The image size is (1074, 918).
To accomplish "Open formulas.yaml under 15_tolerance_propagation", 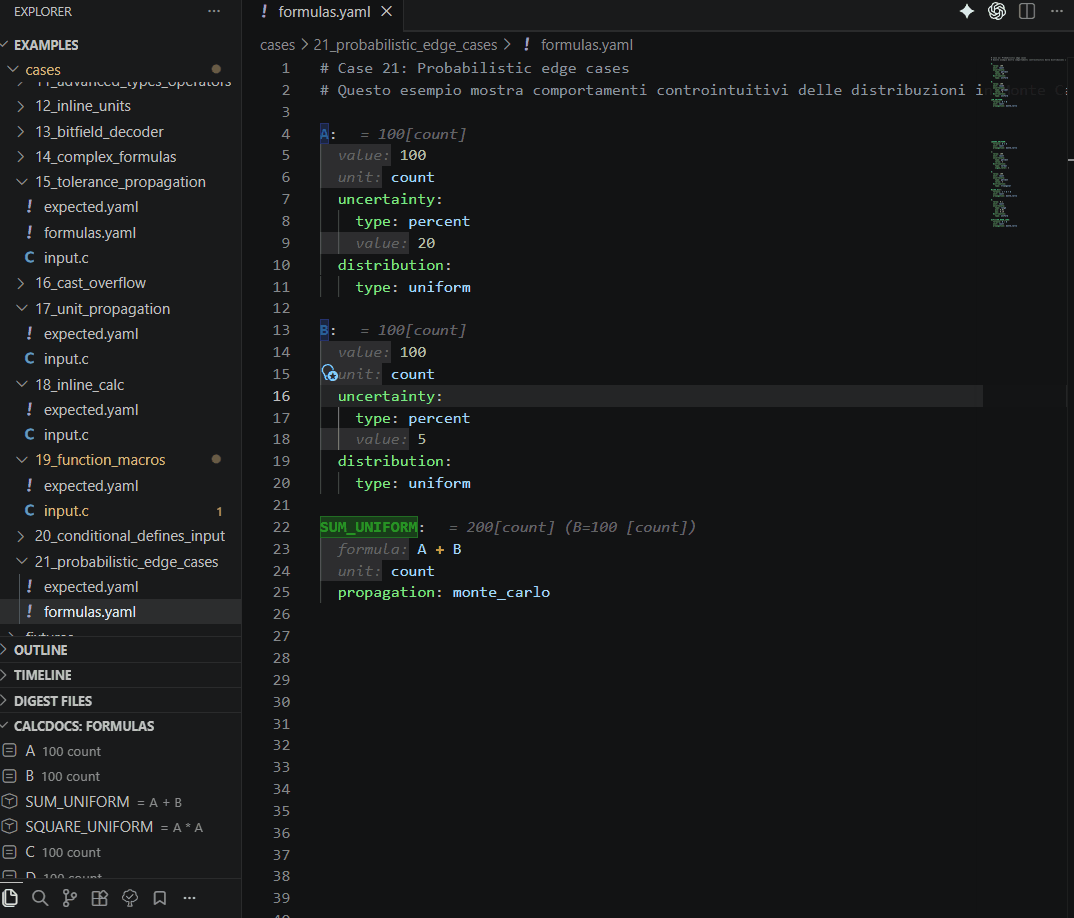I will click(x=90, y=233).
